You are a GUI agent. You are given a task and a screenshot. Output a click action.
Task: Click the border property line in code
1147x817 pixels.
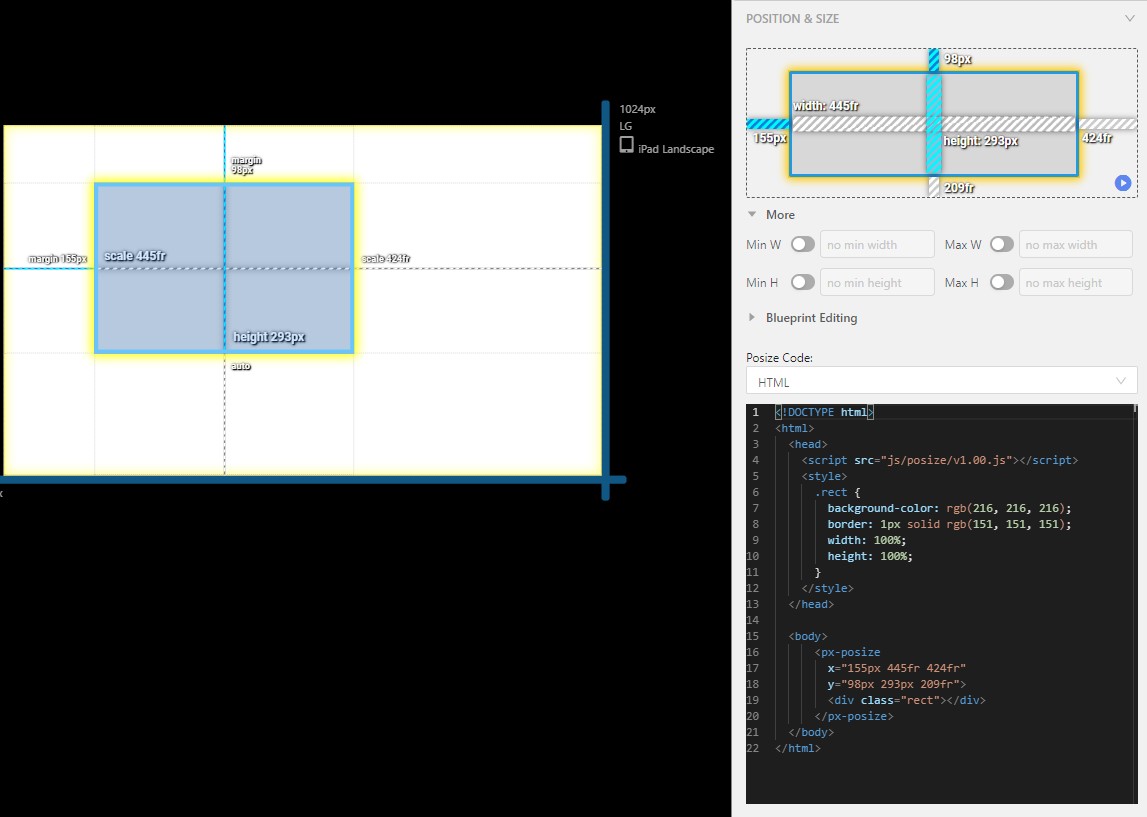pyautogui.click(x=949, y=524)
